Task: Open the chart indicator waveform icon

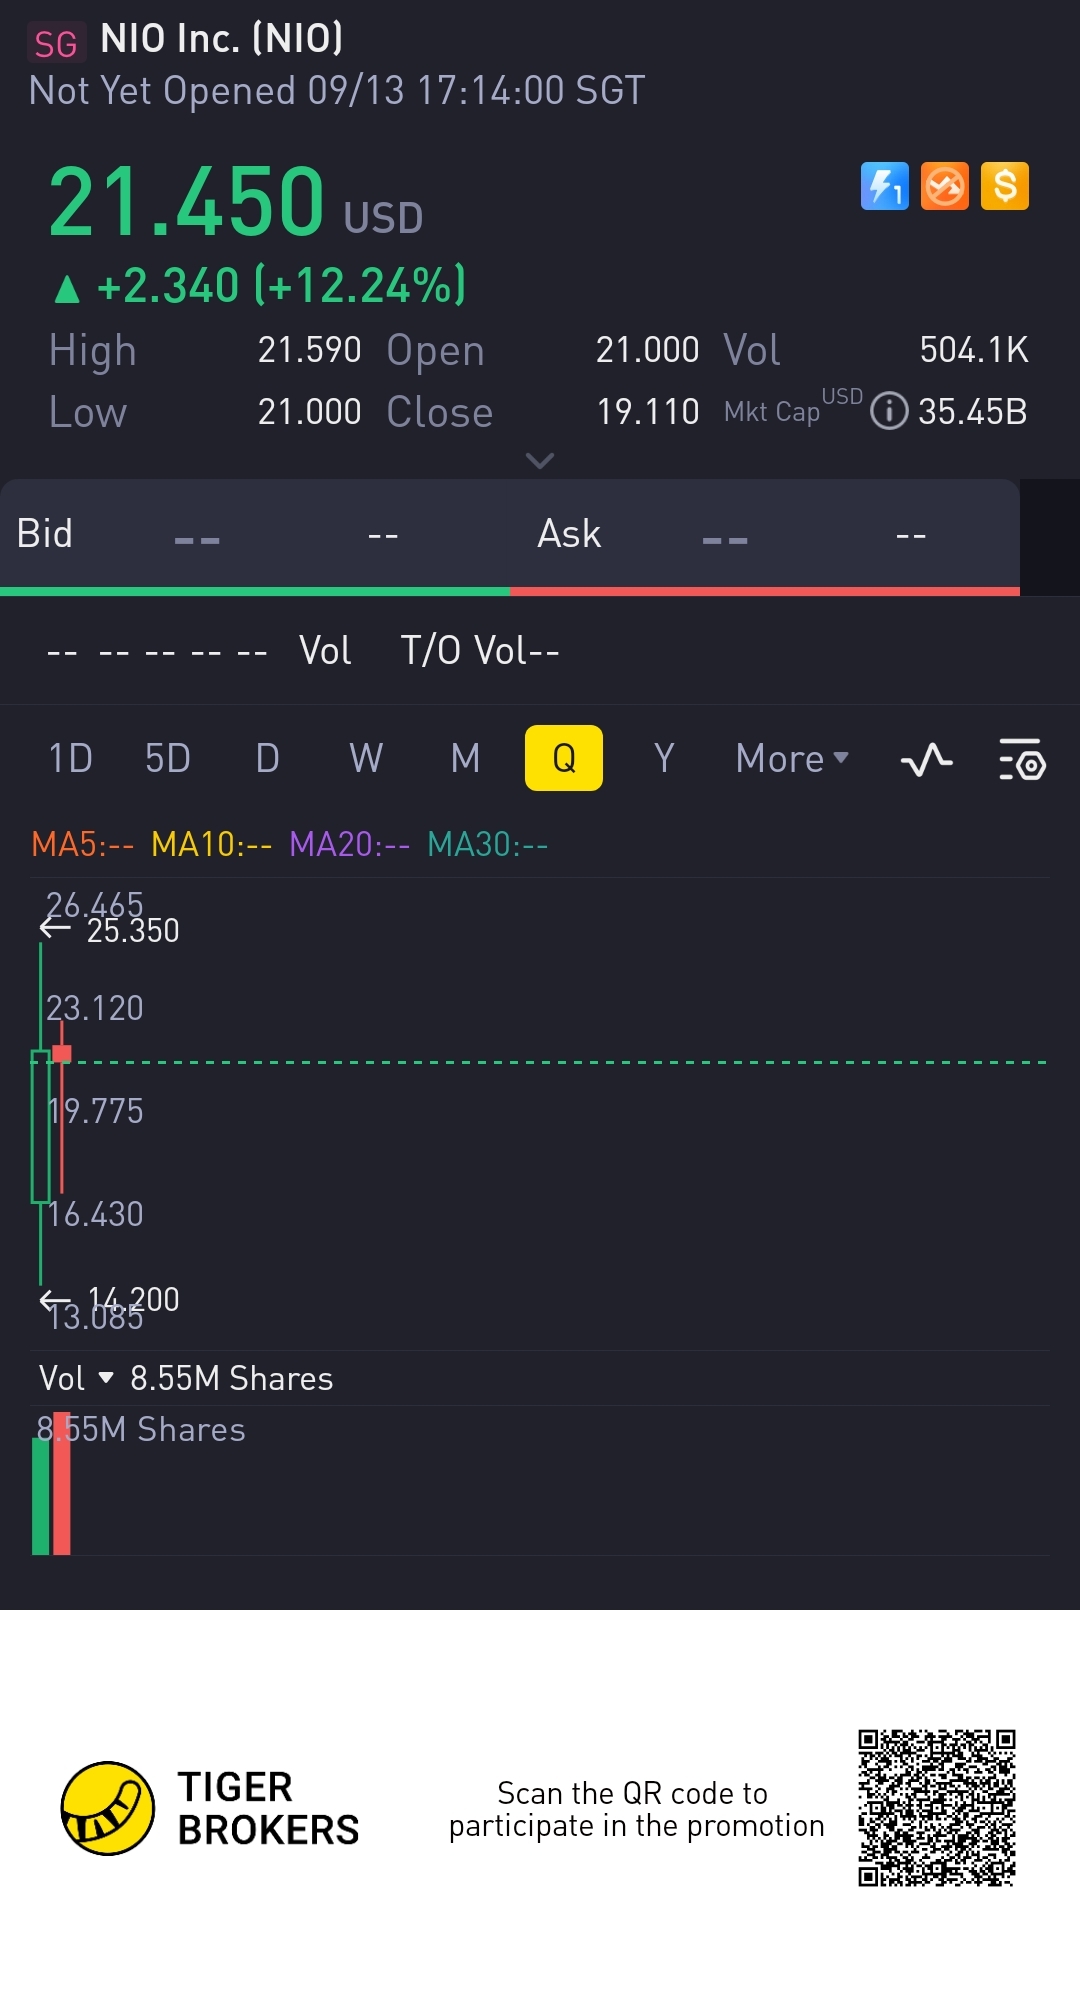Action: pyautogui.click(x=926, y=760)
